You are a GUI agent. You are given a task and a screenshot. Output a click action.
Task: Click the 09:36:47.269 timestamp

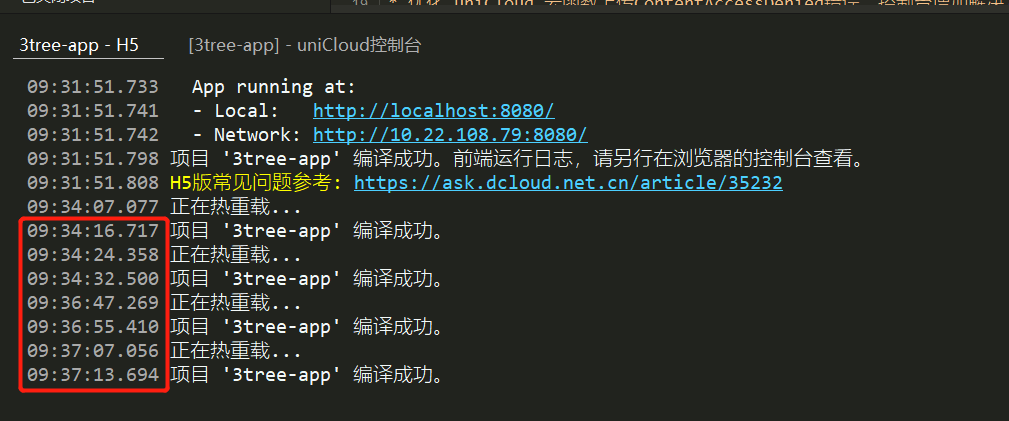point(93,303)
